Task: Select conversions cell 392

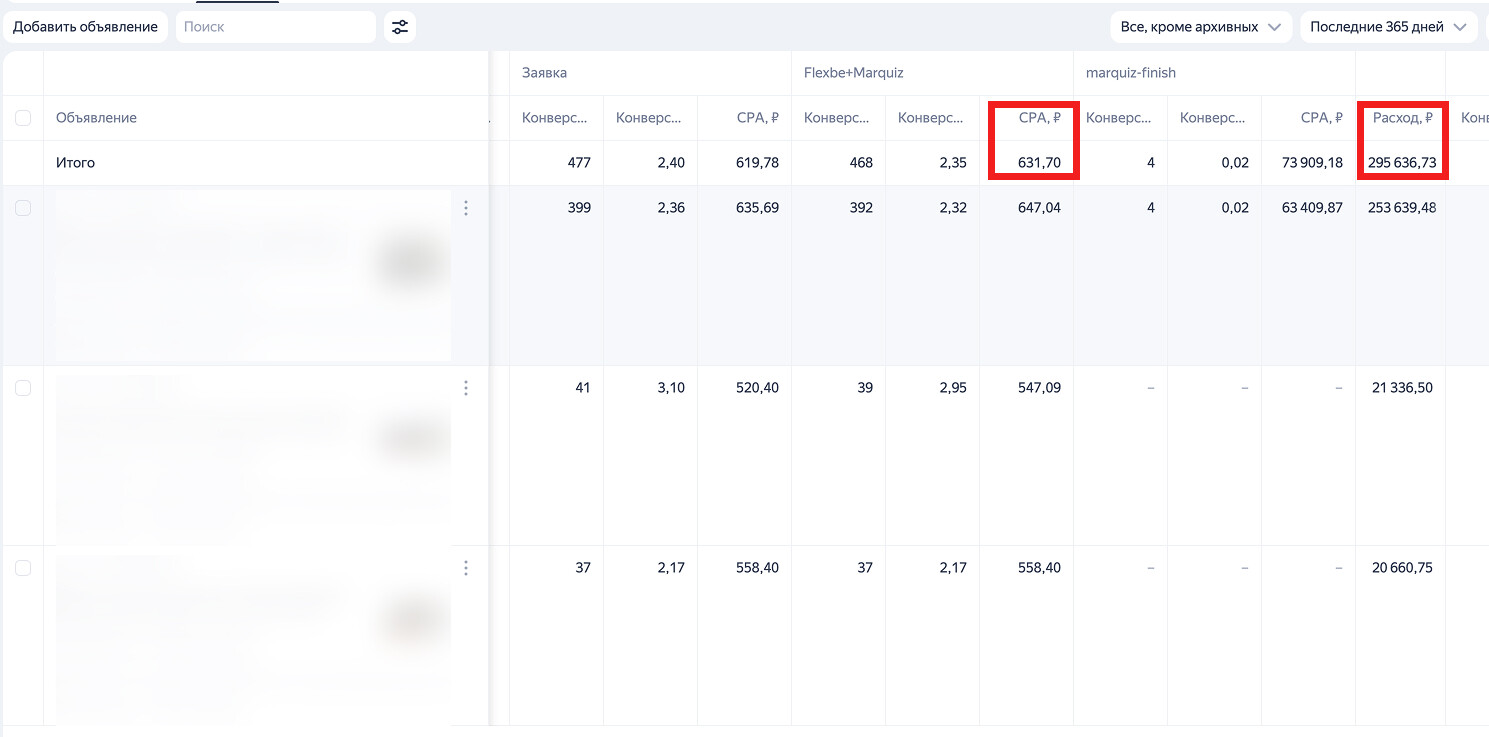Action: (x=861, y=208)
